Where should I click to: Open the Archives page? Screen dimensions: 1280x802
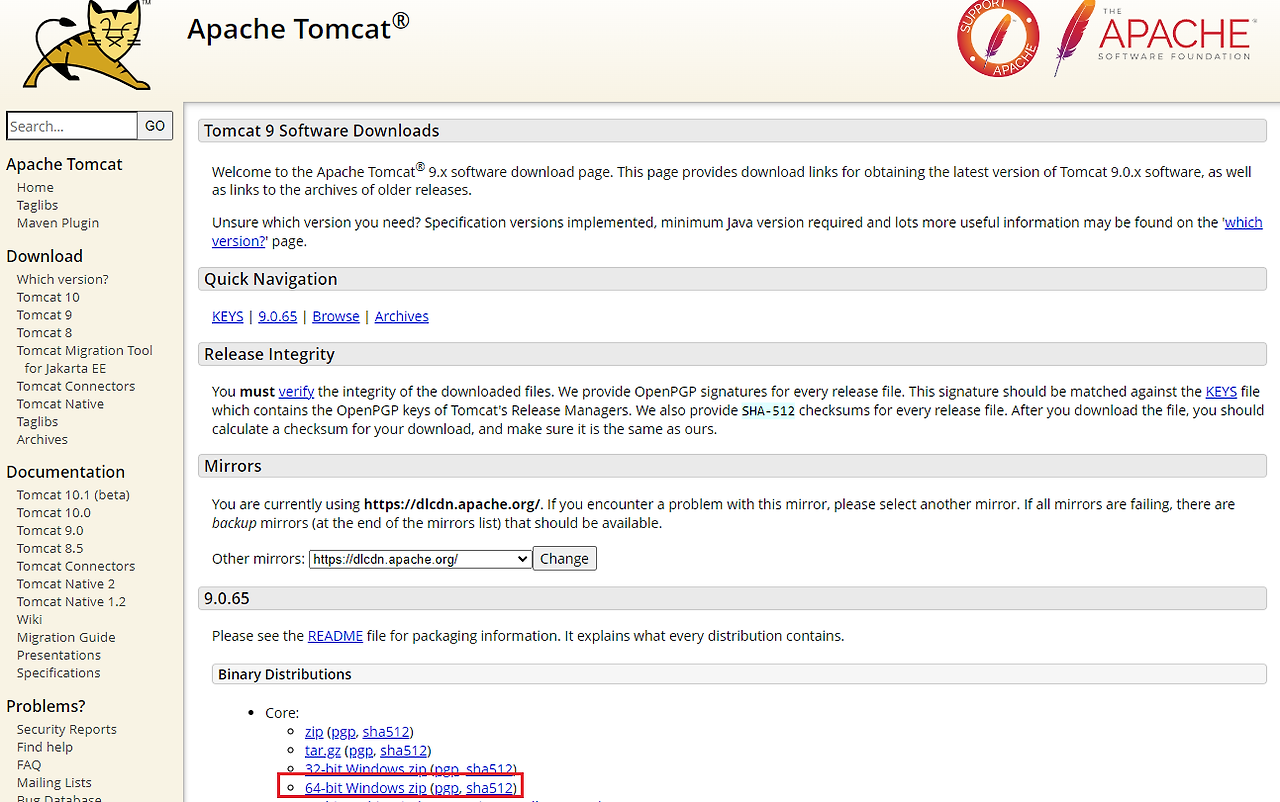[x=401, y=315]
